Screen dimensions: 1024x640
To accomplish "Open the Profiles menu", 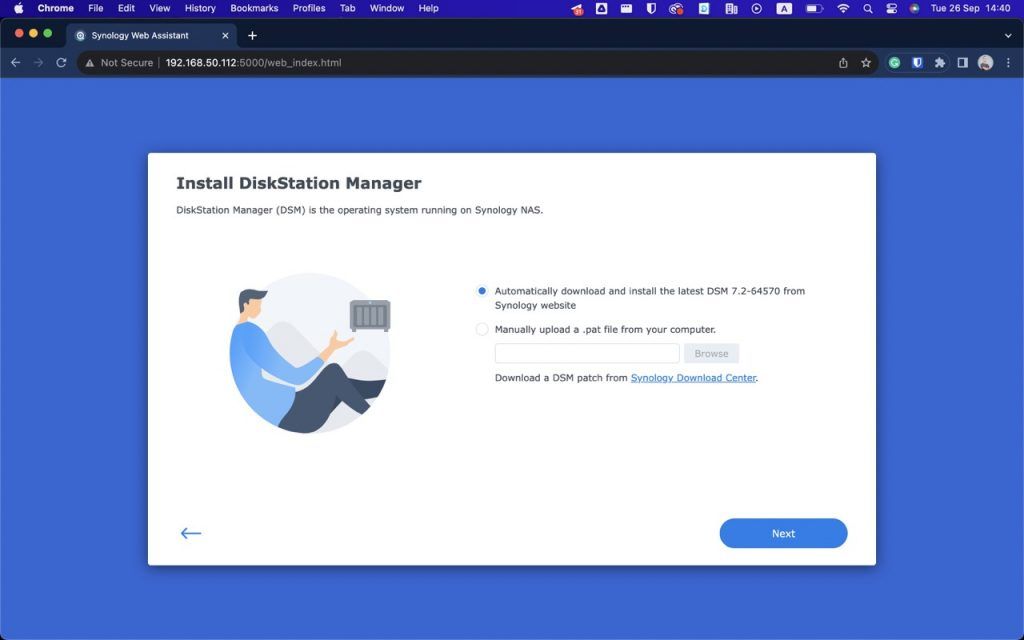I will (x=309, y=8).
